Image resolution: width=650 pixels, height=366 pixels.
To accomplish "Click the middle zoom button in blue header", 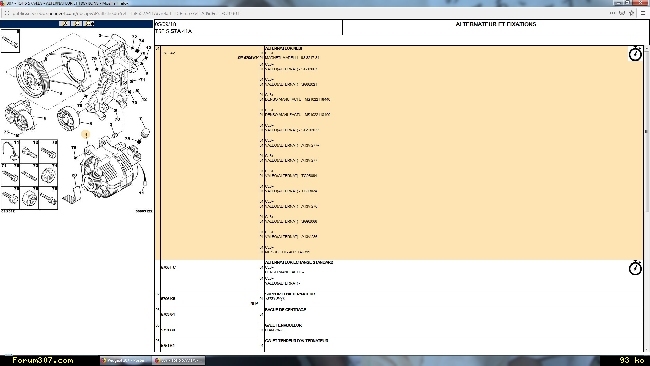I will tap(76, 24).
